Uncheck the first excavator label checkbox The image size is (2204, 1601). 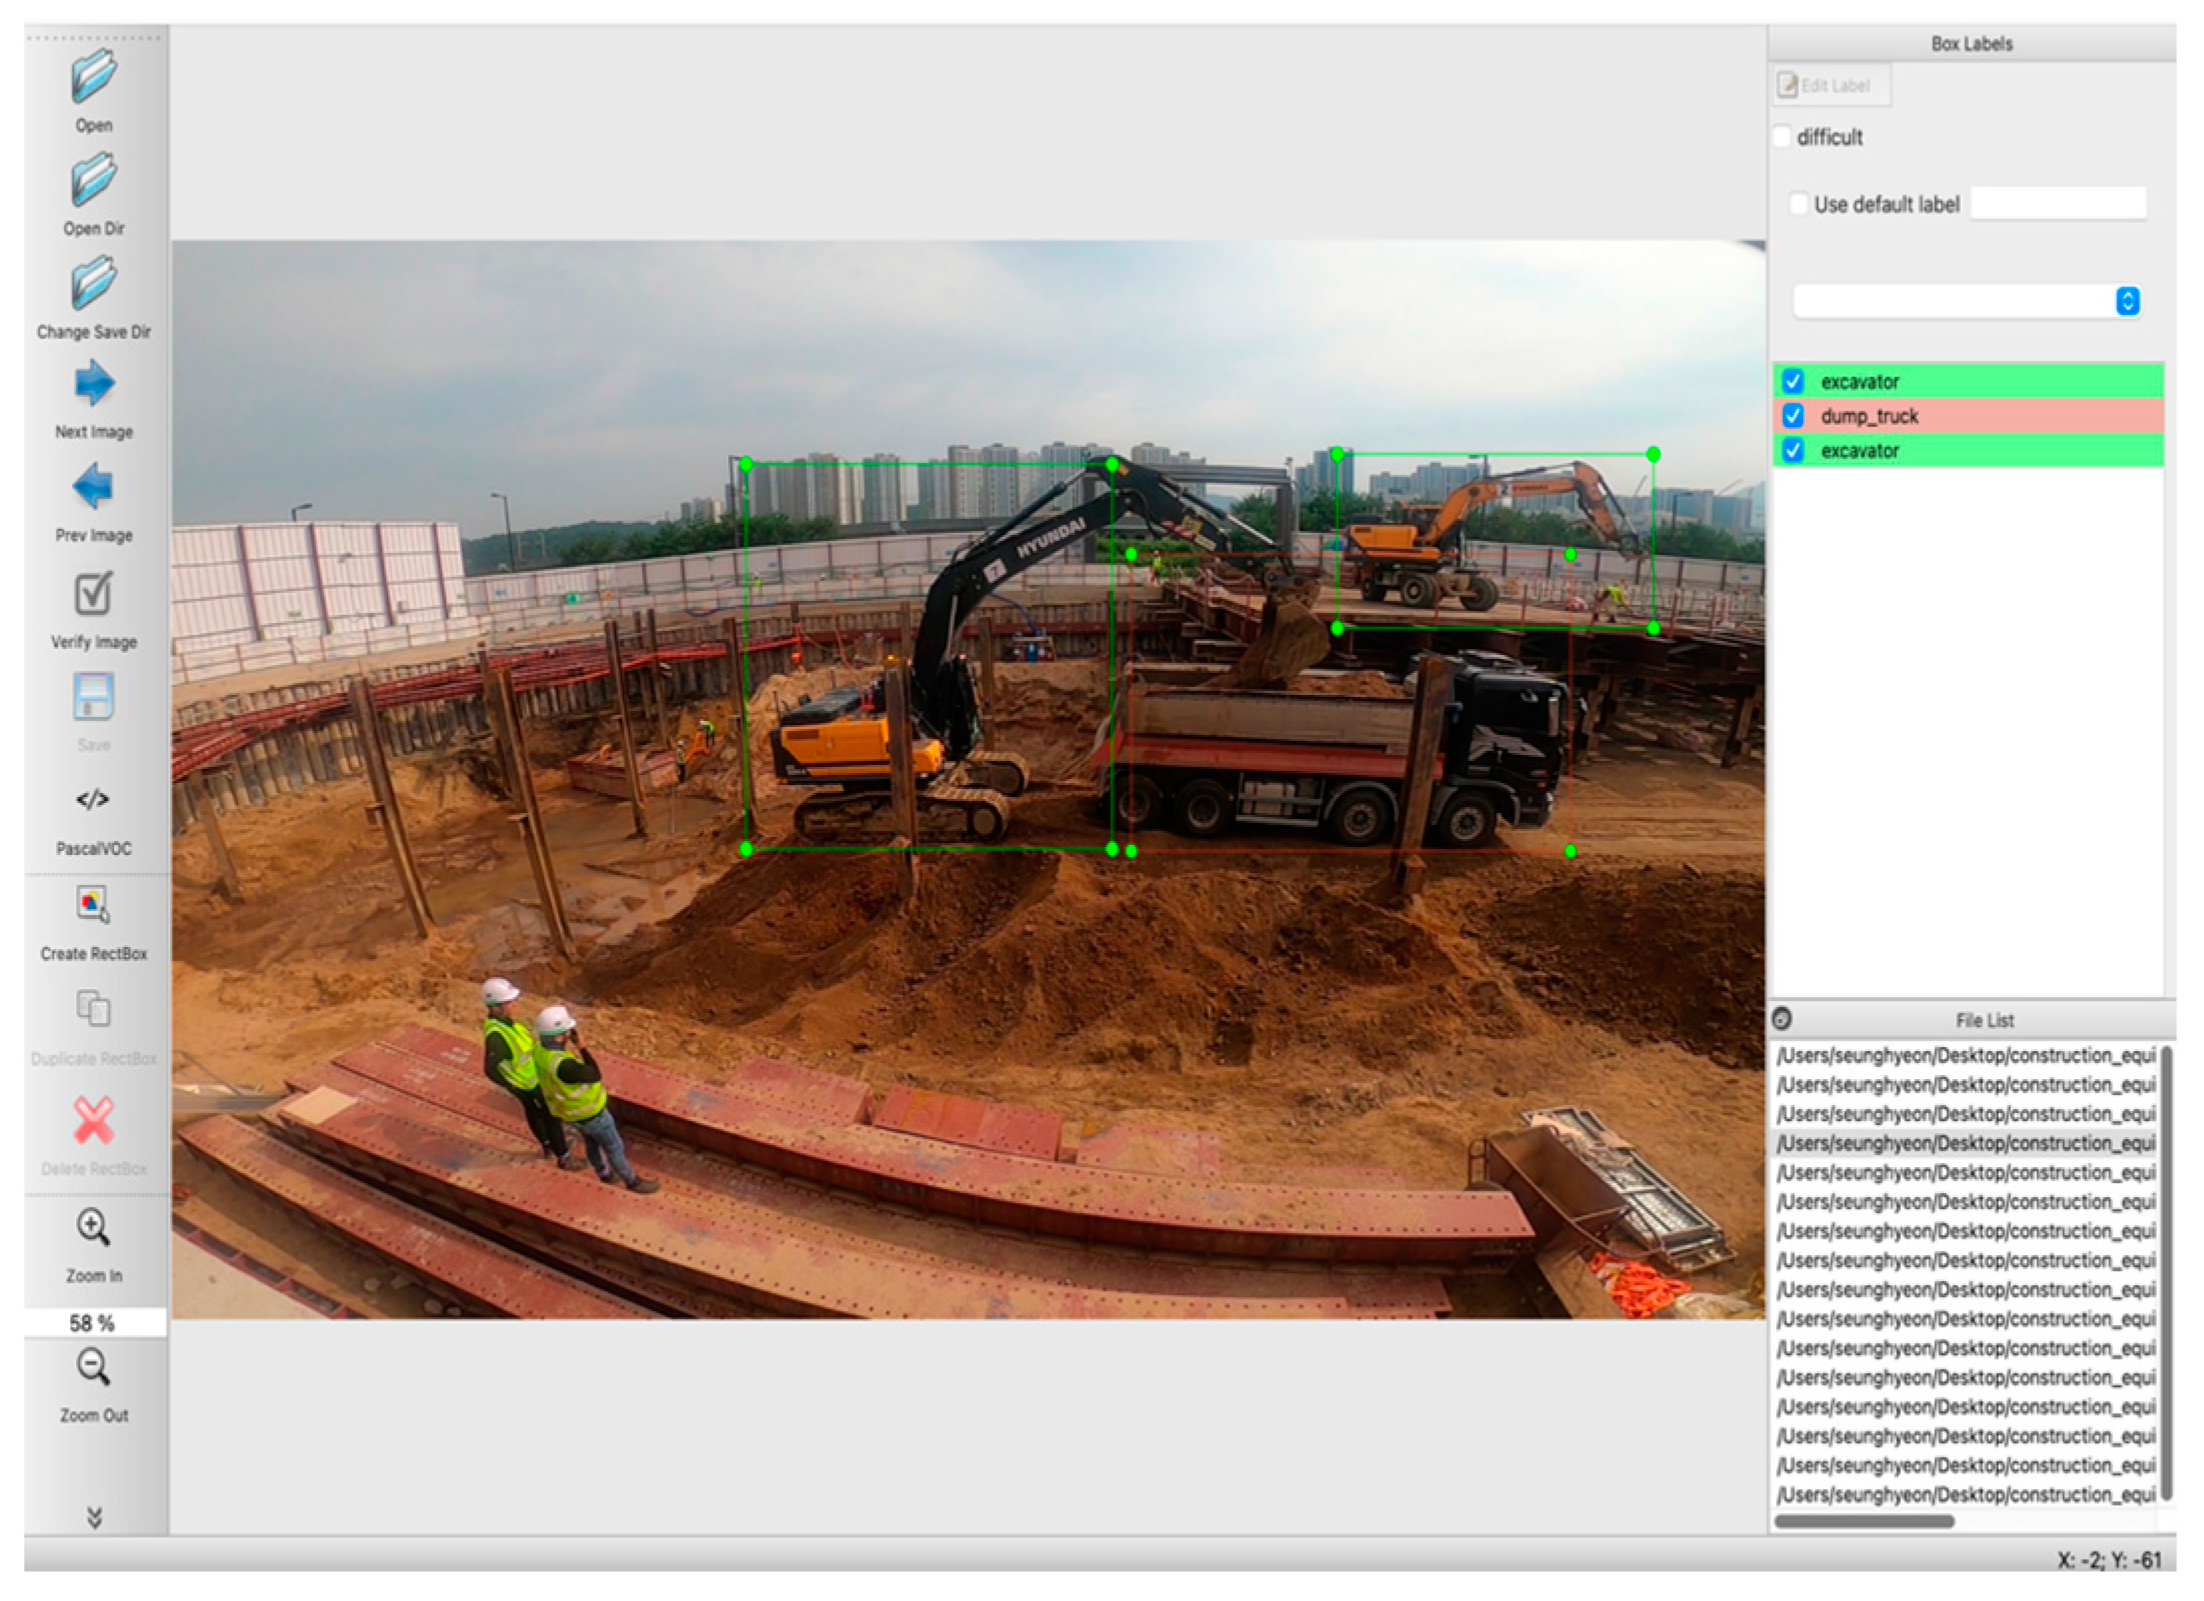tap(1793, 382)
